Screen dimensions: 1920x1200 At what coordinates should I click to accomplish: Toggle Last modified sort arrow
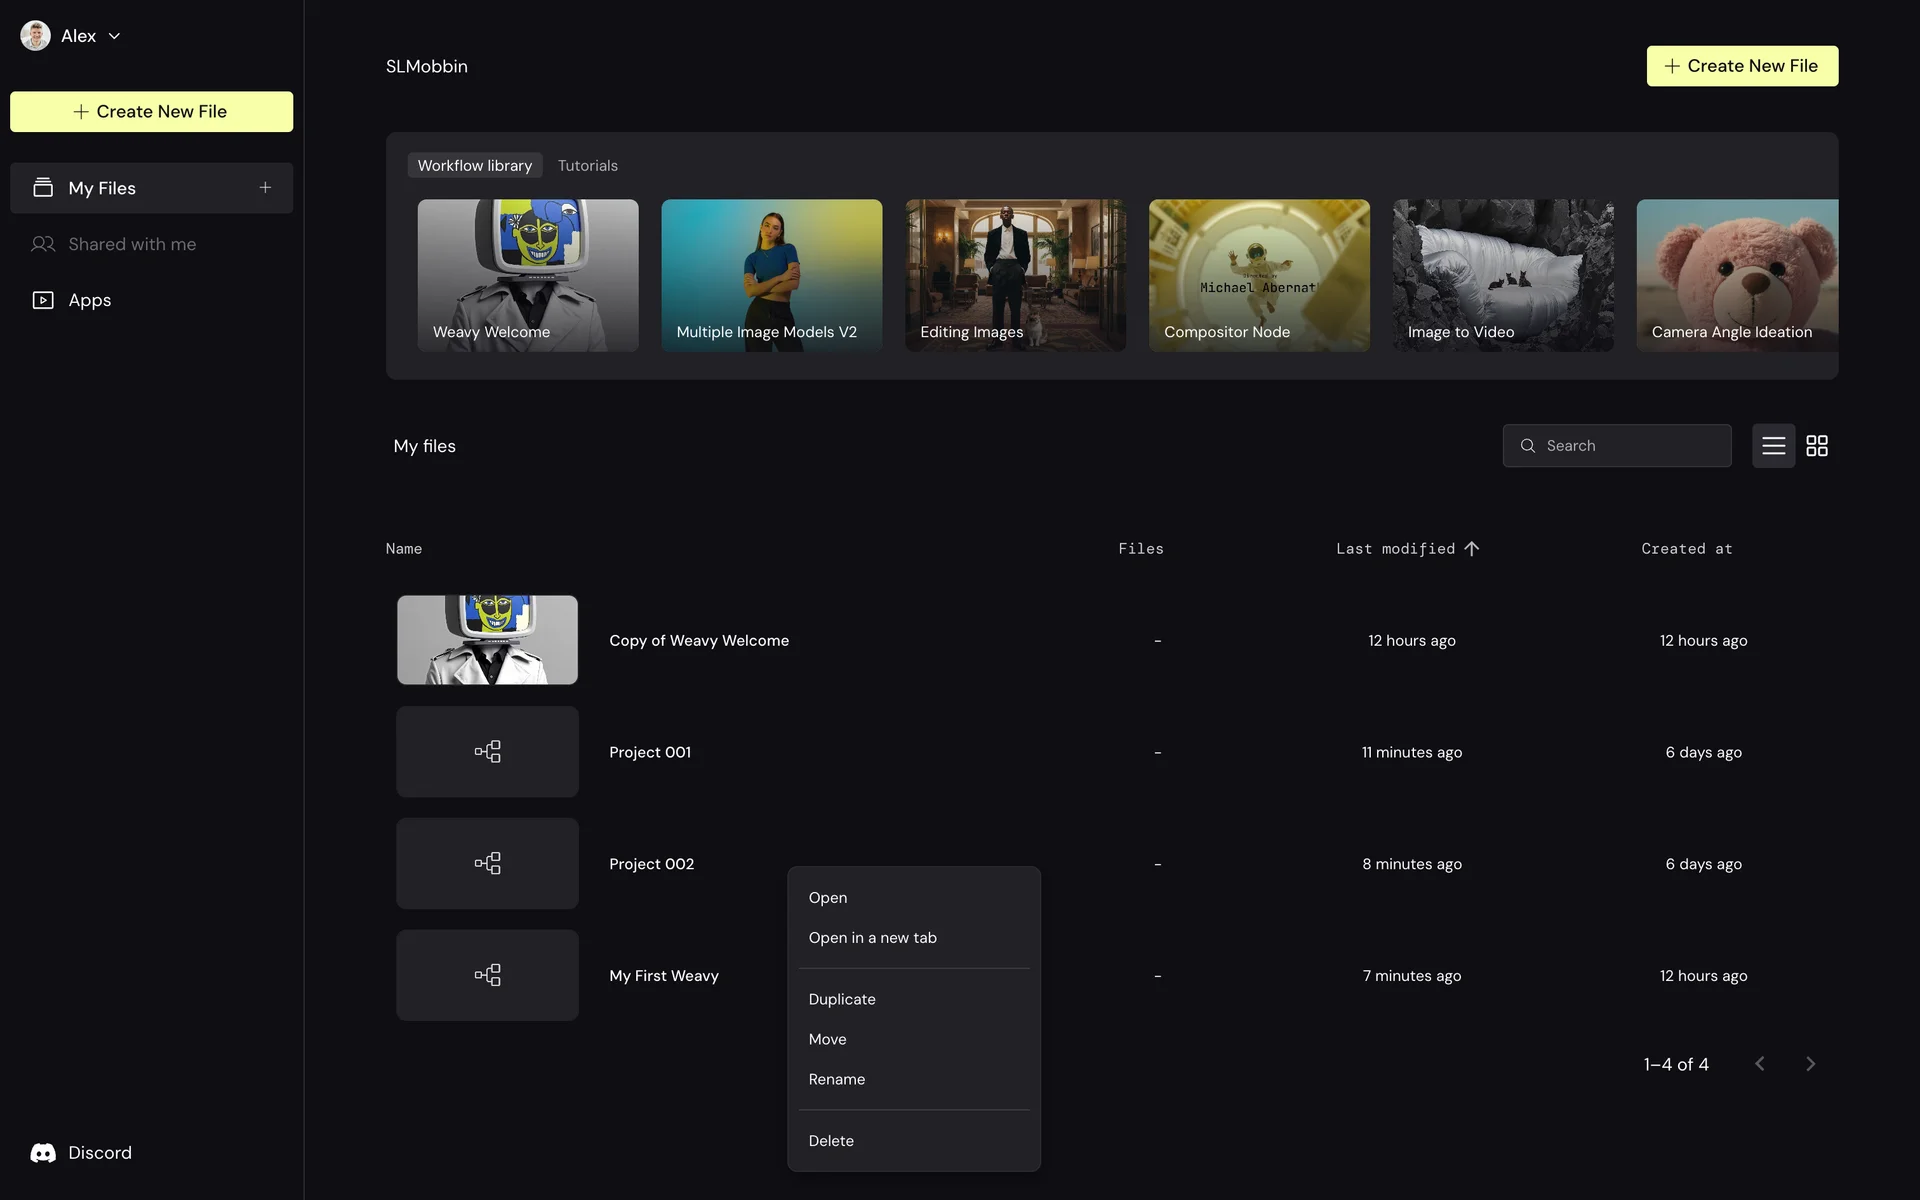coord(1471,549)
